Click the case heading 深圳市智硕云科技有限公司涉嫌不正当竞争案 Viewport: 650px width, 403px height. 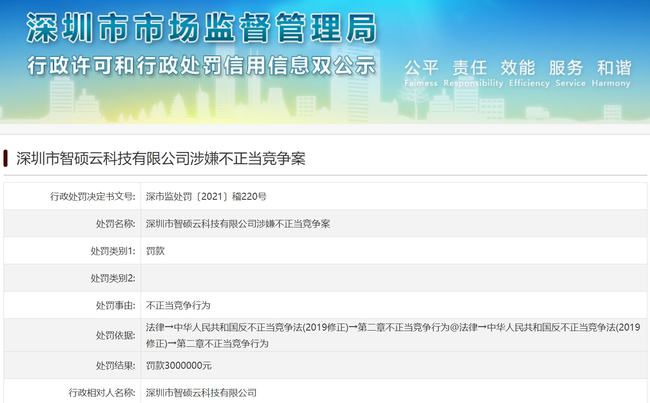coord(161,158)
